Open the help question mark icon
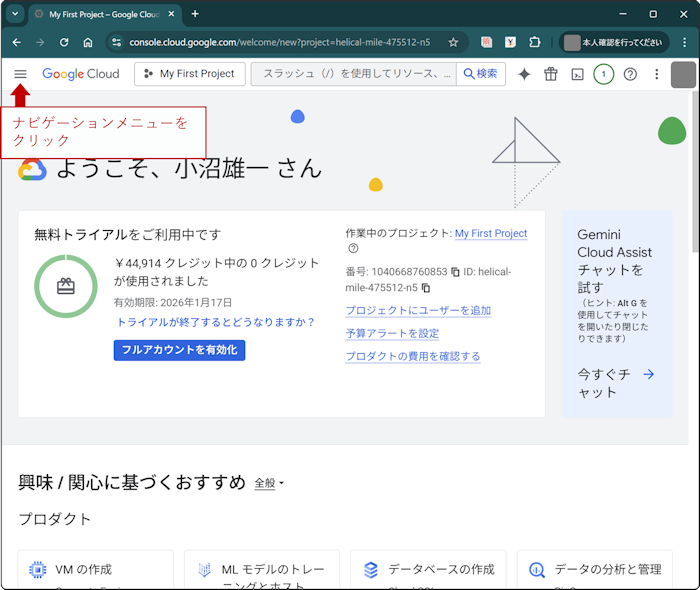The width and height of the screenshot is (700, 590). click(630, 74)
